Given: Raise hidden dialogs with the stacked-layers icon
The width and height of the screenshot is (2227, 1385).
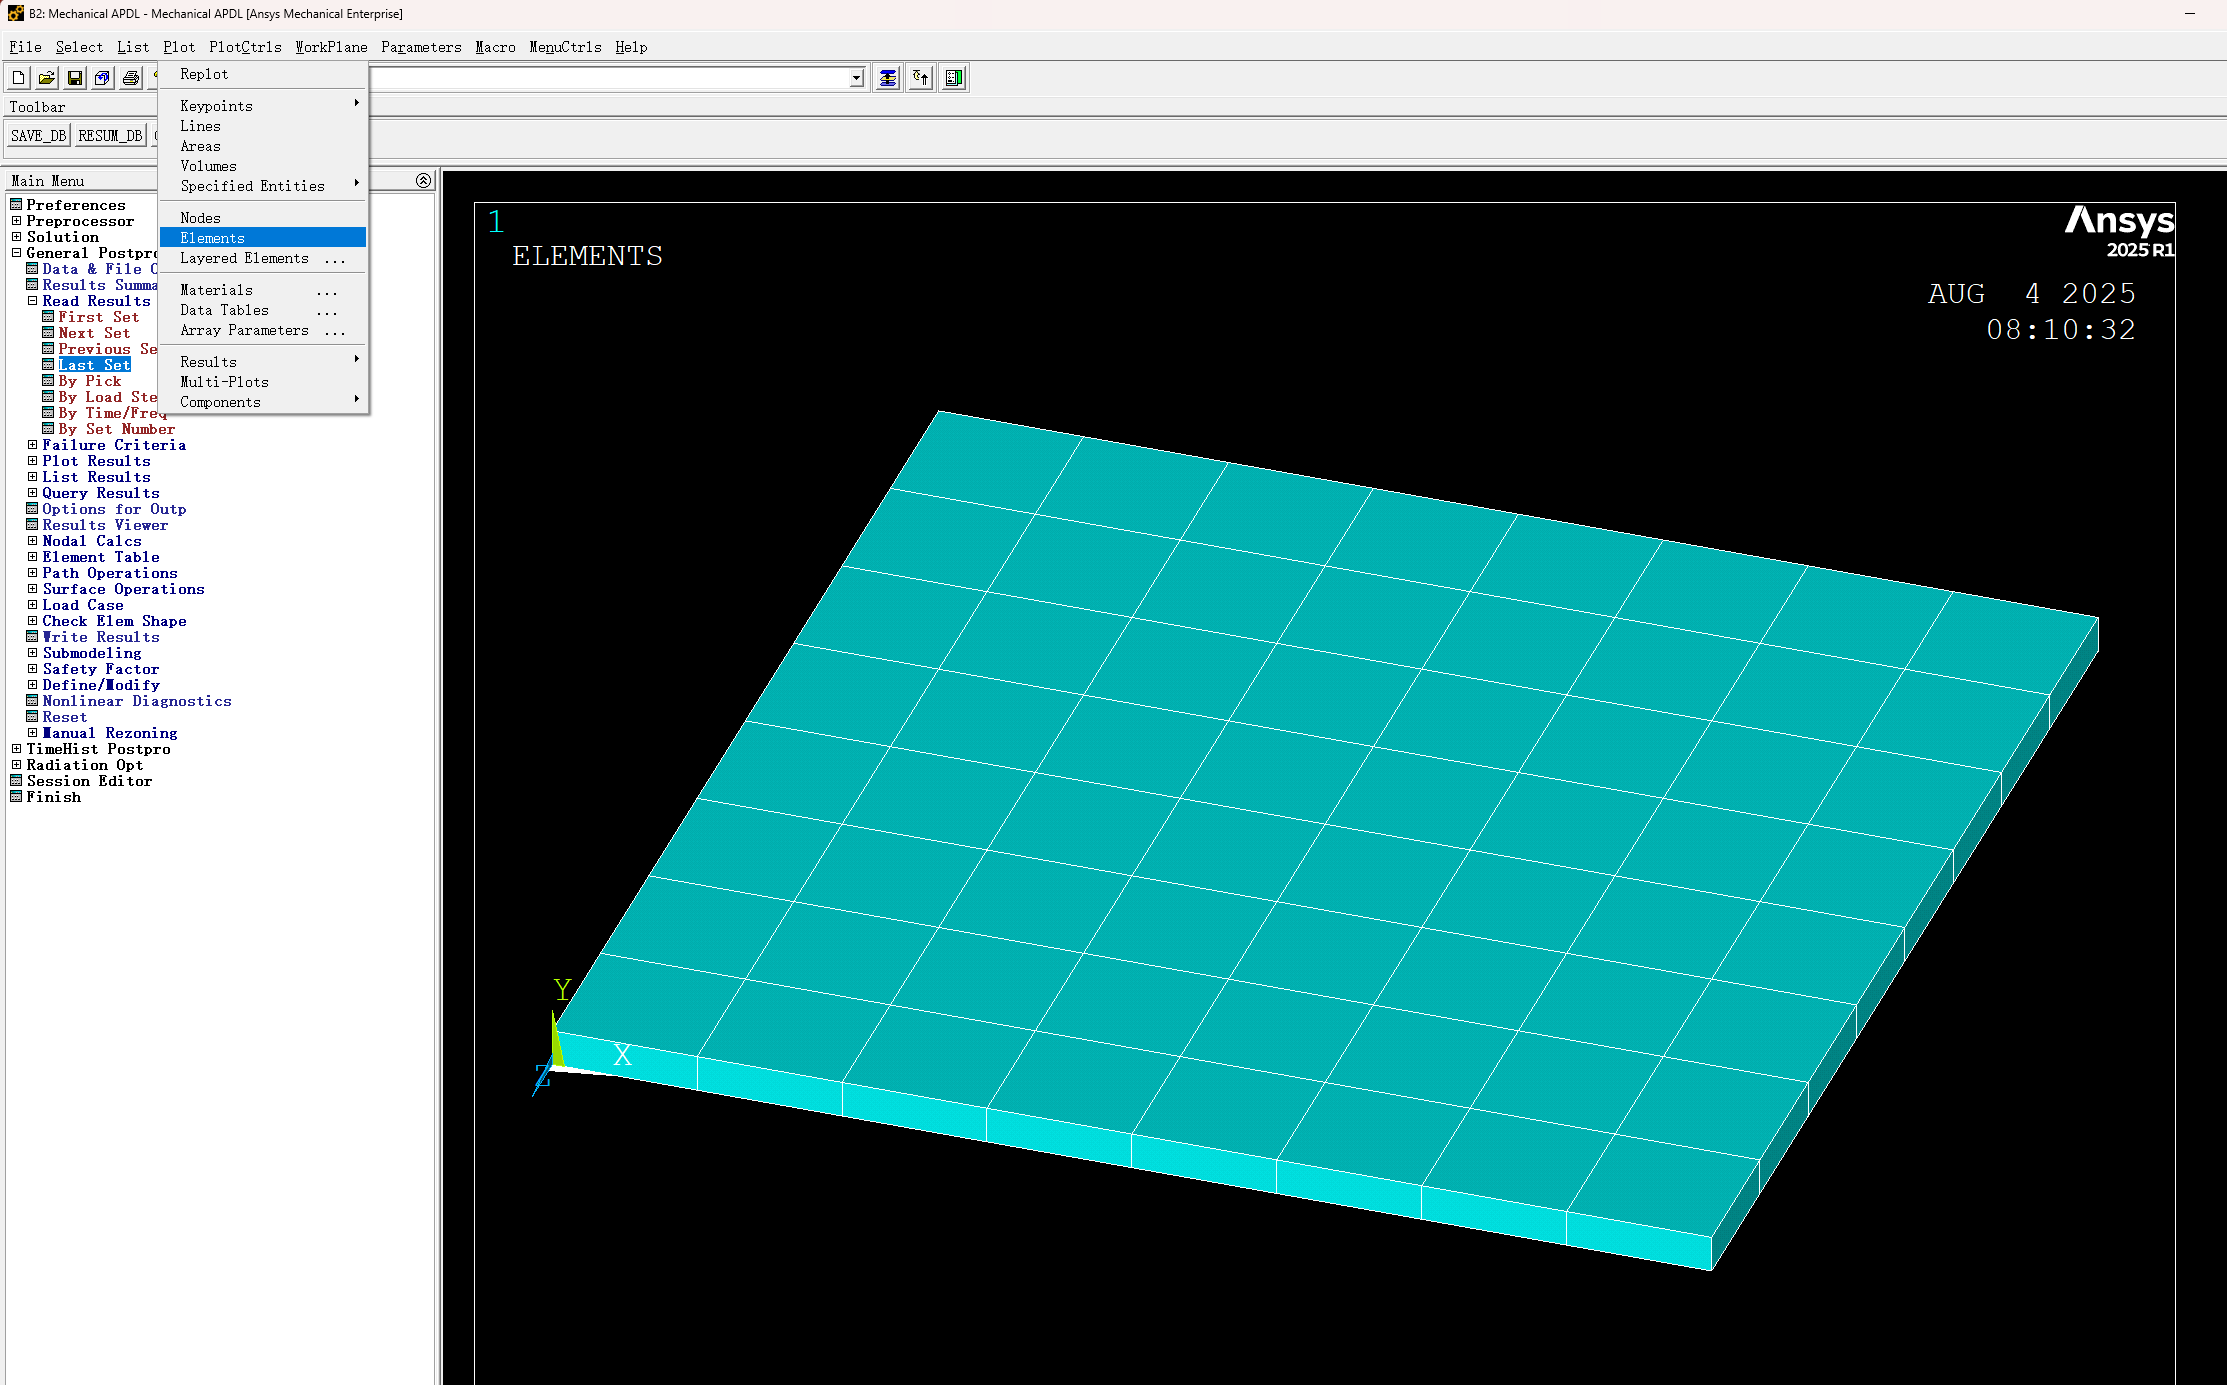Looking at the screenshot, I should click(887, 77).
